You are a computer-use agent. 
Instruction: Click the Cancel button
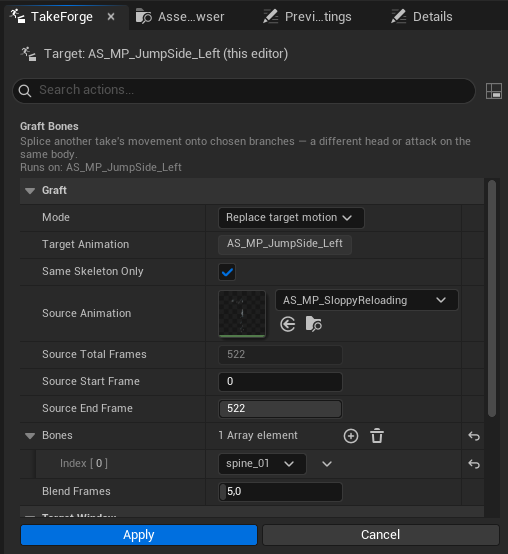(380, 535)
